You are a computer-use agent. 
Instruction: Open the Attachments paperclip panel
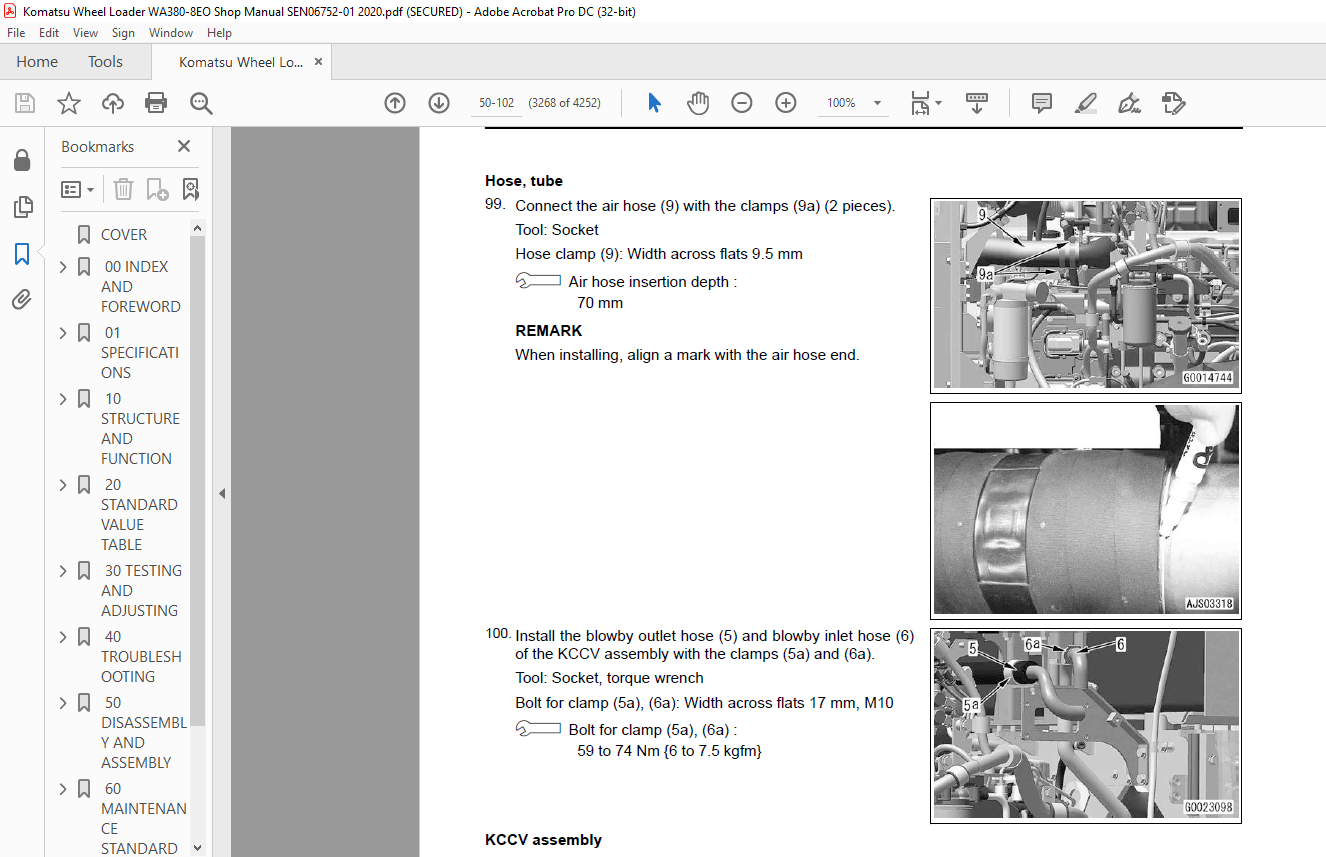point(22,299)
